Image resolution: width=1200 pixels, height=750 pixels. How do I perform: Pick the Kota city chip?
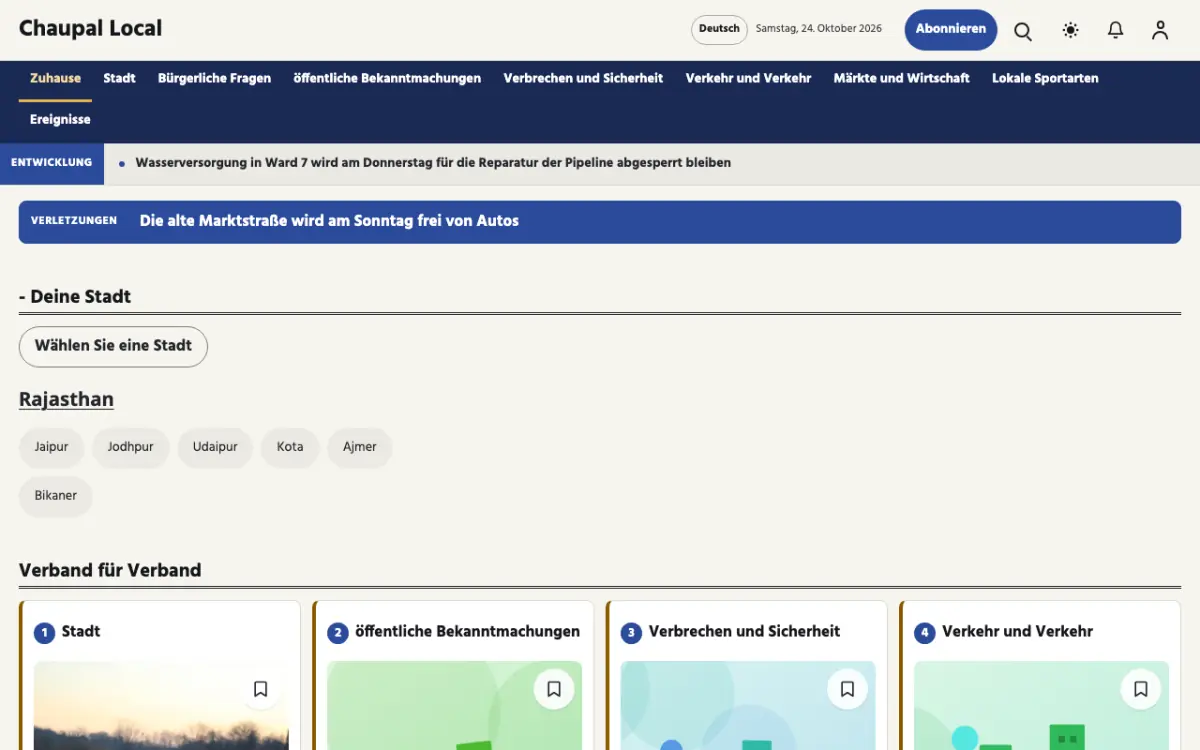click(290, 447)
